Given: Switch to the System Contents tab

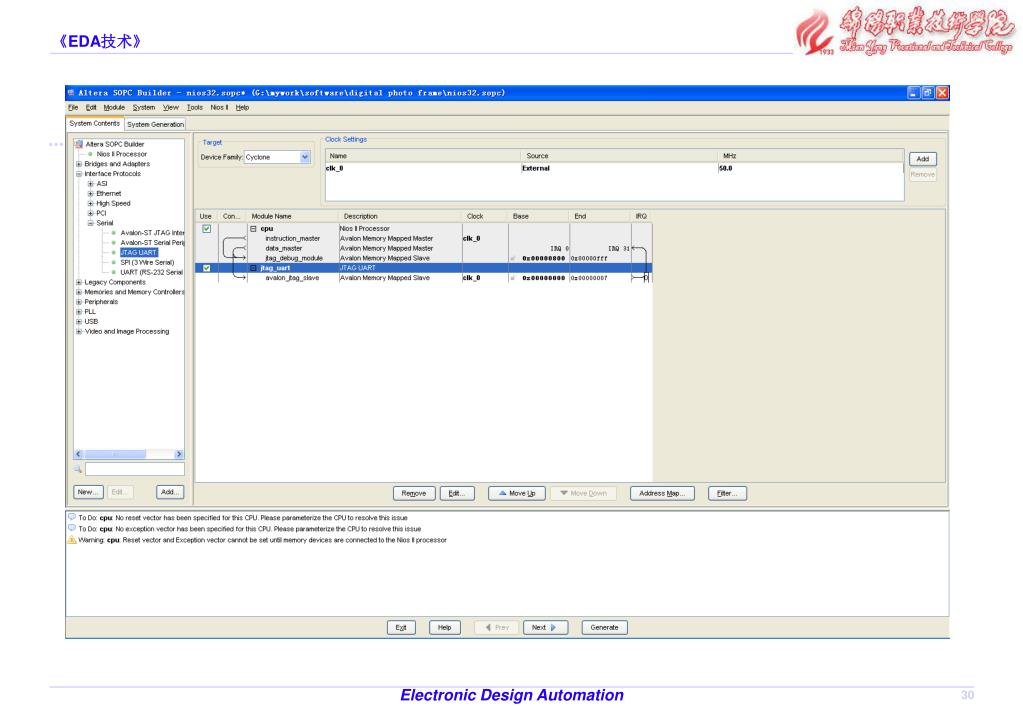Looking at the screenshot, I should pyautogui.click(x=95, y=123).
